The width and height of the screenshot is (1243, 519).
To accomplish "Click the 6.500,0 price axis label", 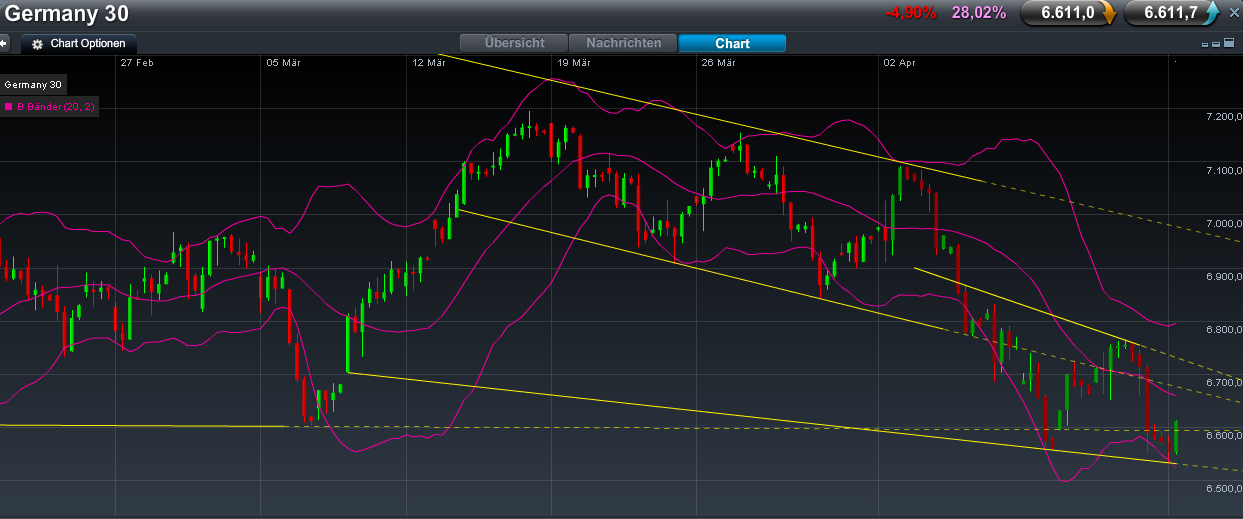I will [1224, 488].
